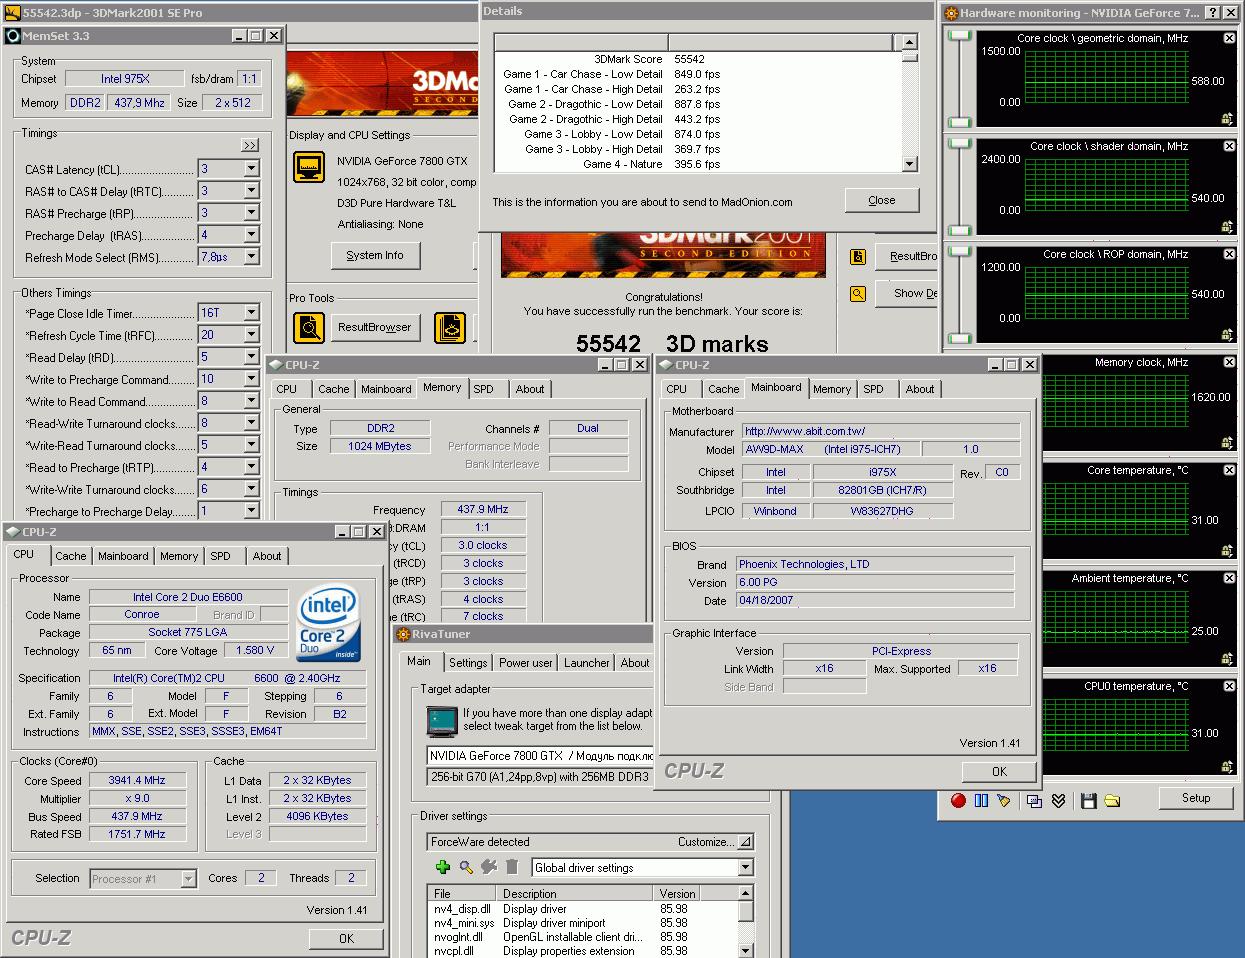The height and width of the screenshot is (958, 1245).
Task: Click lock icon on CPU0 temperature graph
Action: pyautogui.click(x=1228, y=766)
